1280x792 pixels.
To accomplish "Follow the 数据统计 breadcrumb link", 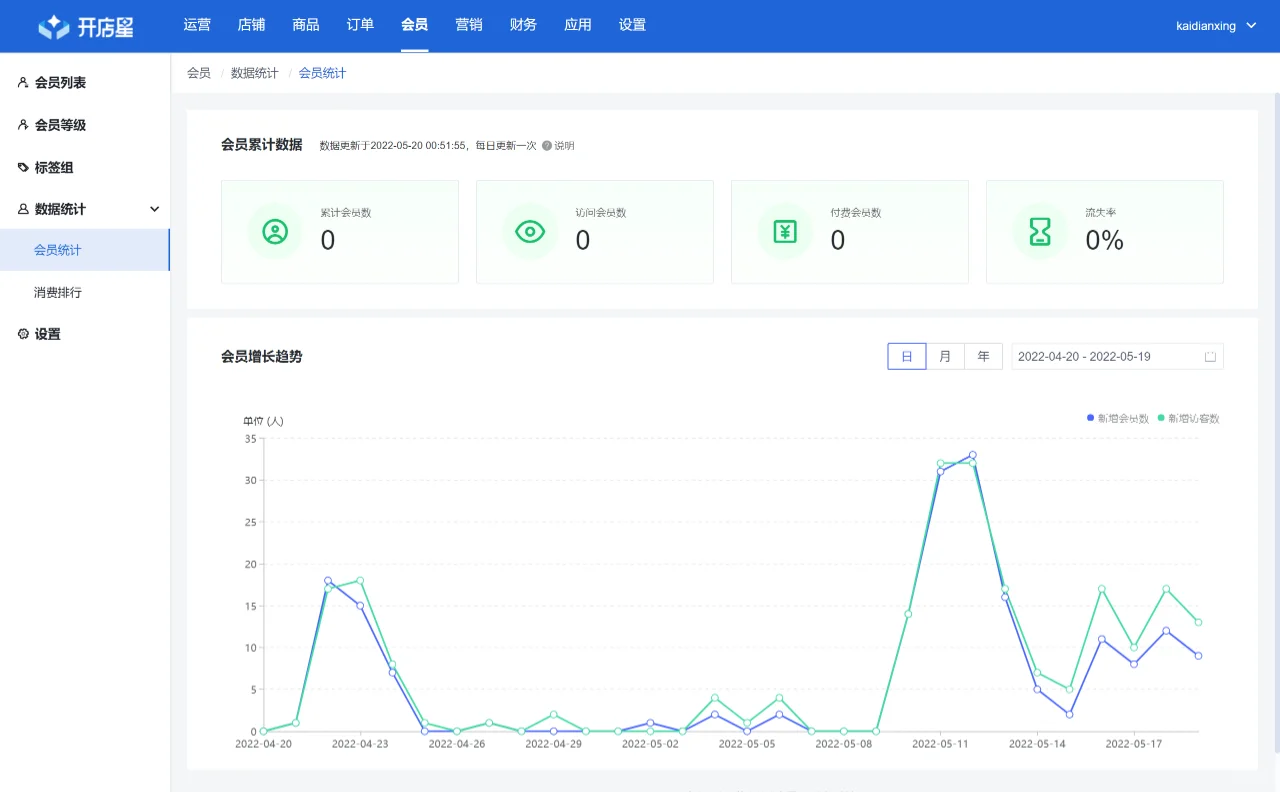I will [x=253, y=72].
